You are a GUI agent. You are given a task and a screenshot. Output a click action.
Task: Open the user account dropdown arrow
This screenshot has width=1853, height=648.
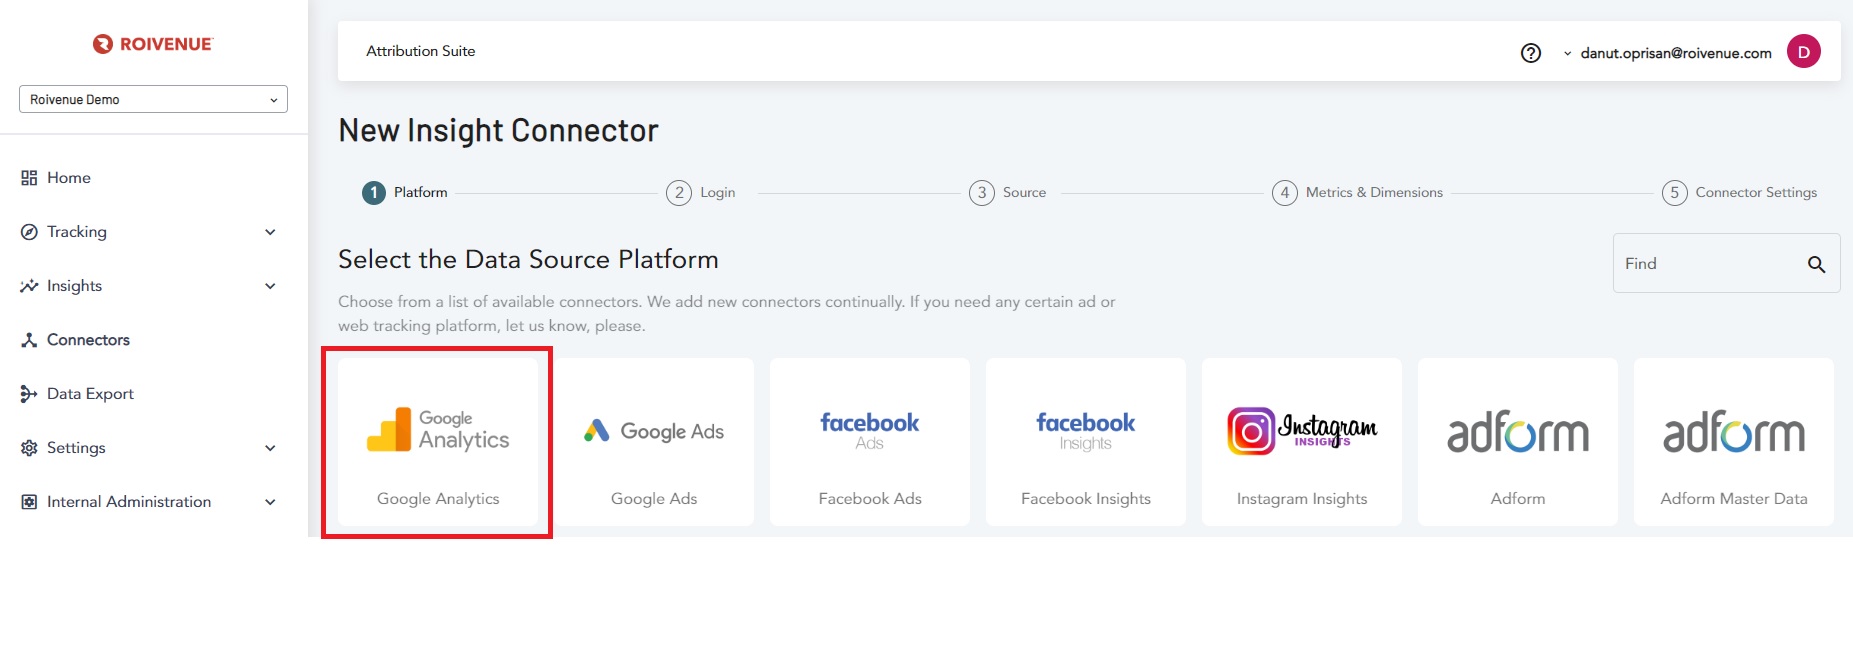[x=1567, y=54]
